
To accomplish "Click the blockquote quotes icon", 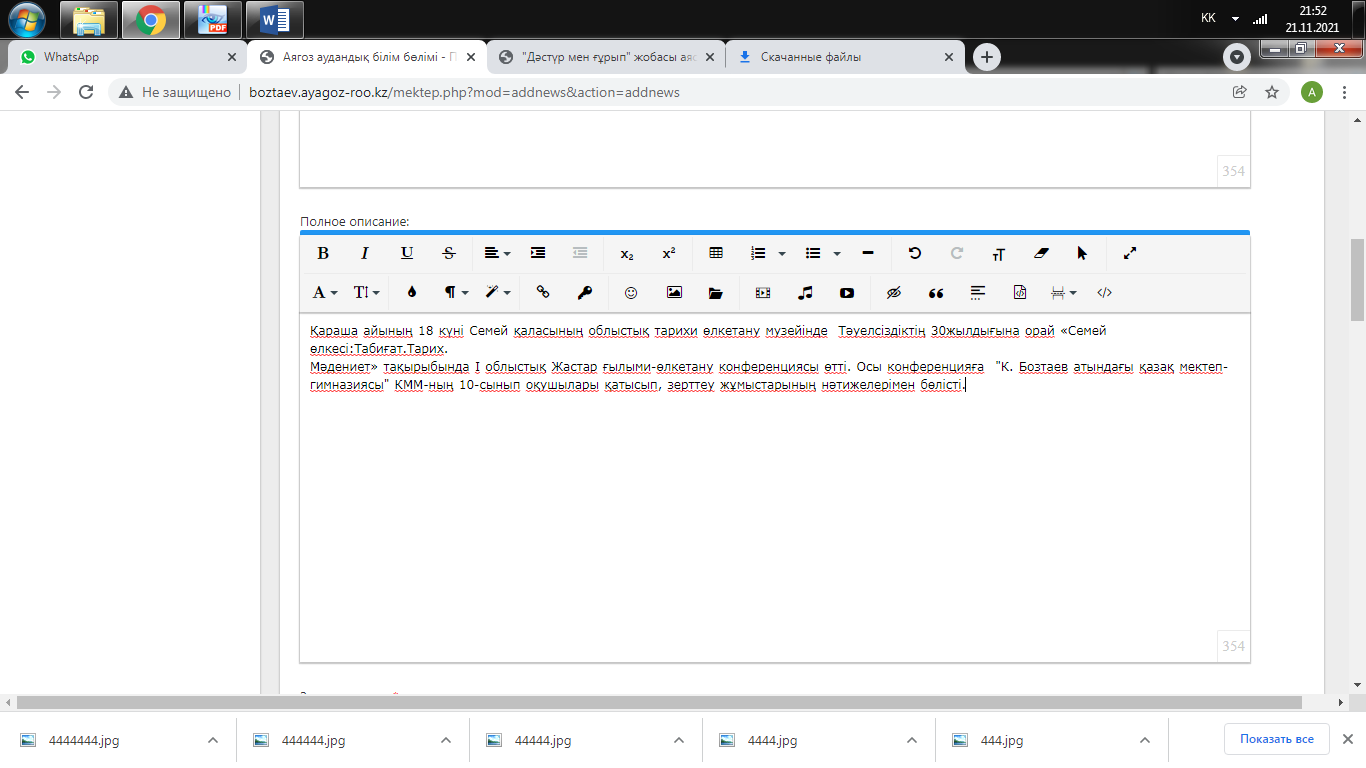I will tap(936, 293).
